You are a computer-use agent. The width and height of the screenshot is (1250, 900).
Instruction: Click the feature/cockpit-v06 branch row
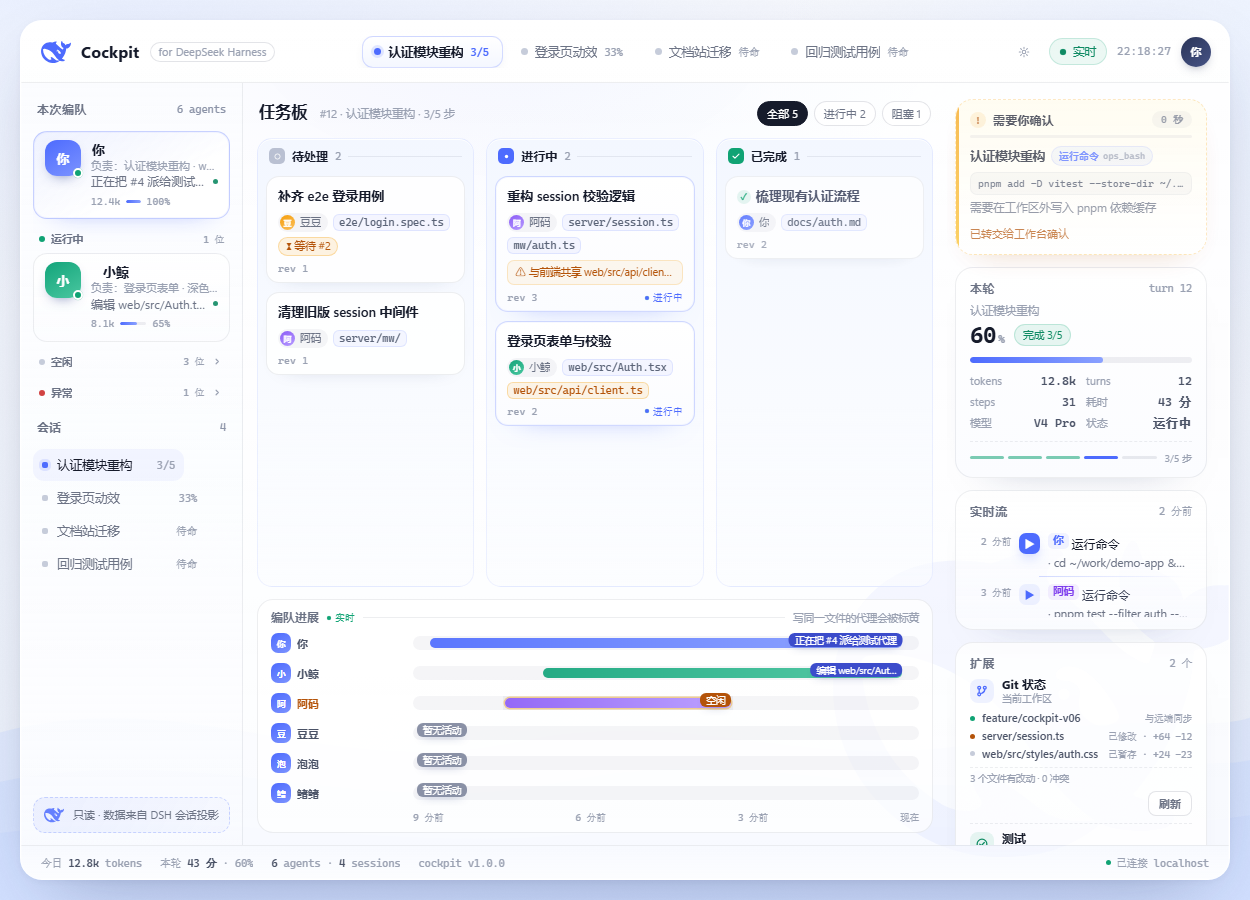[1081, 718]
